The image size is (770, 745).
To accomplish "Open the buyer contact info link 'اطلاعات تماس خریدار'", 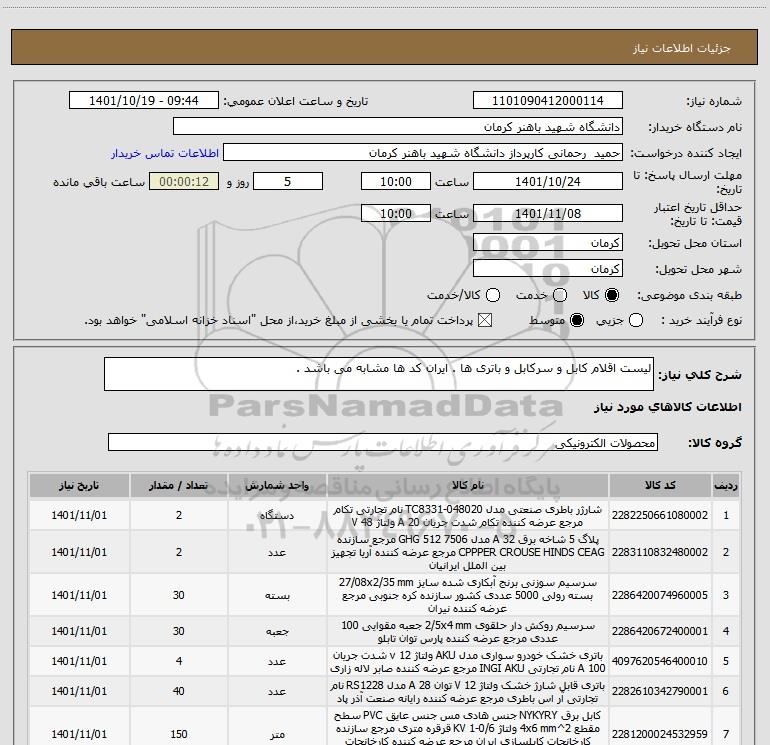I will pos(165,153).
